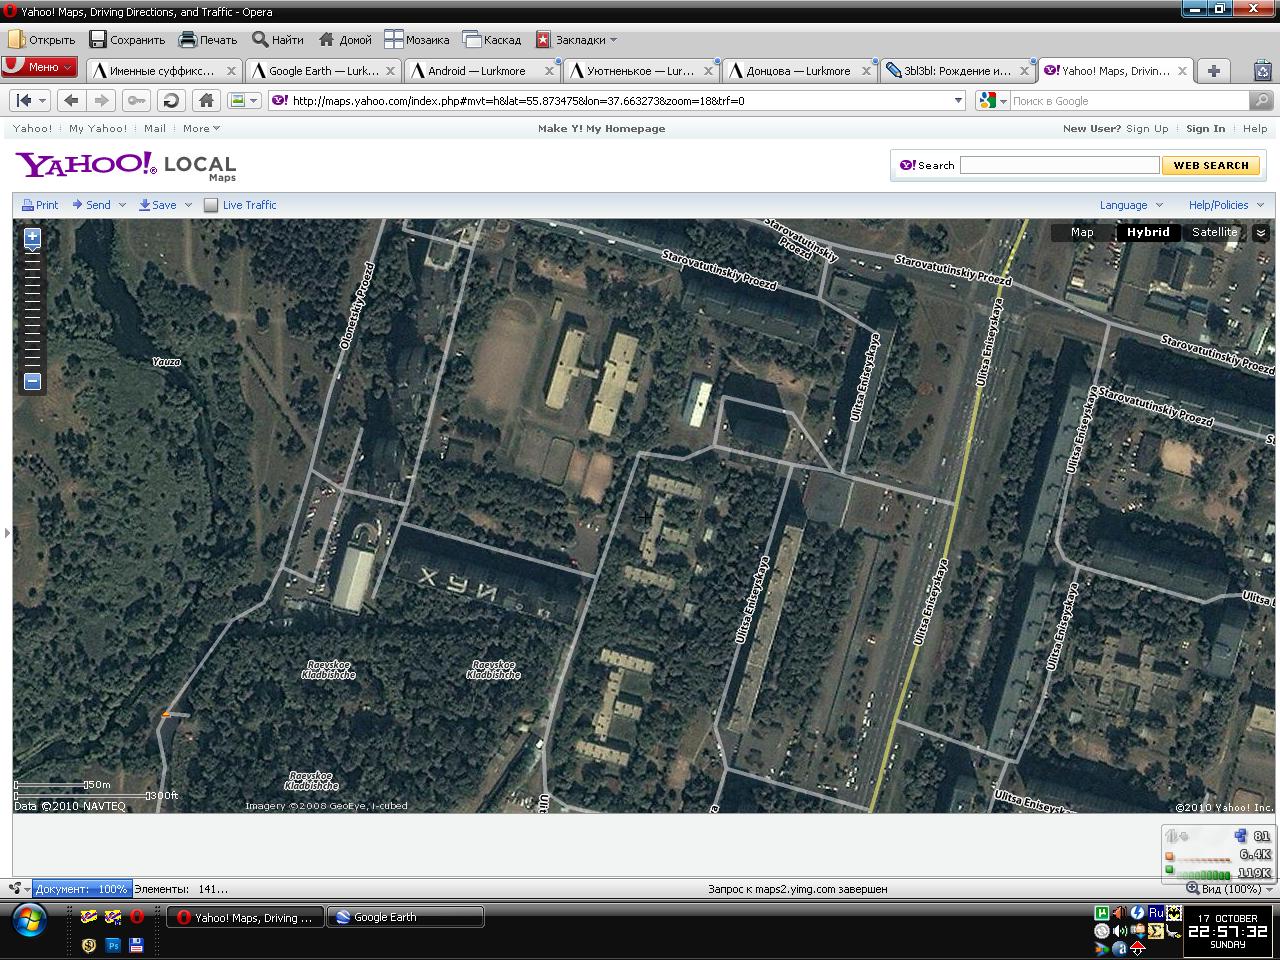Select the Hybrid map view

pos(1148,232)
